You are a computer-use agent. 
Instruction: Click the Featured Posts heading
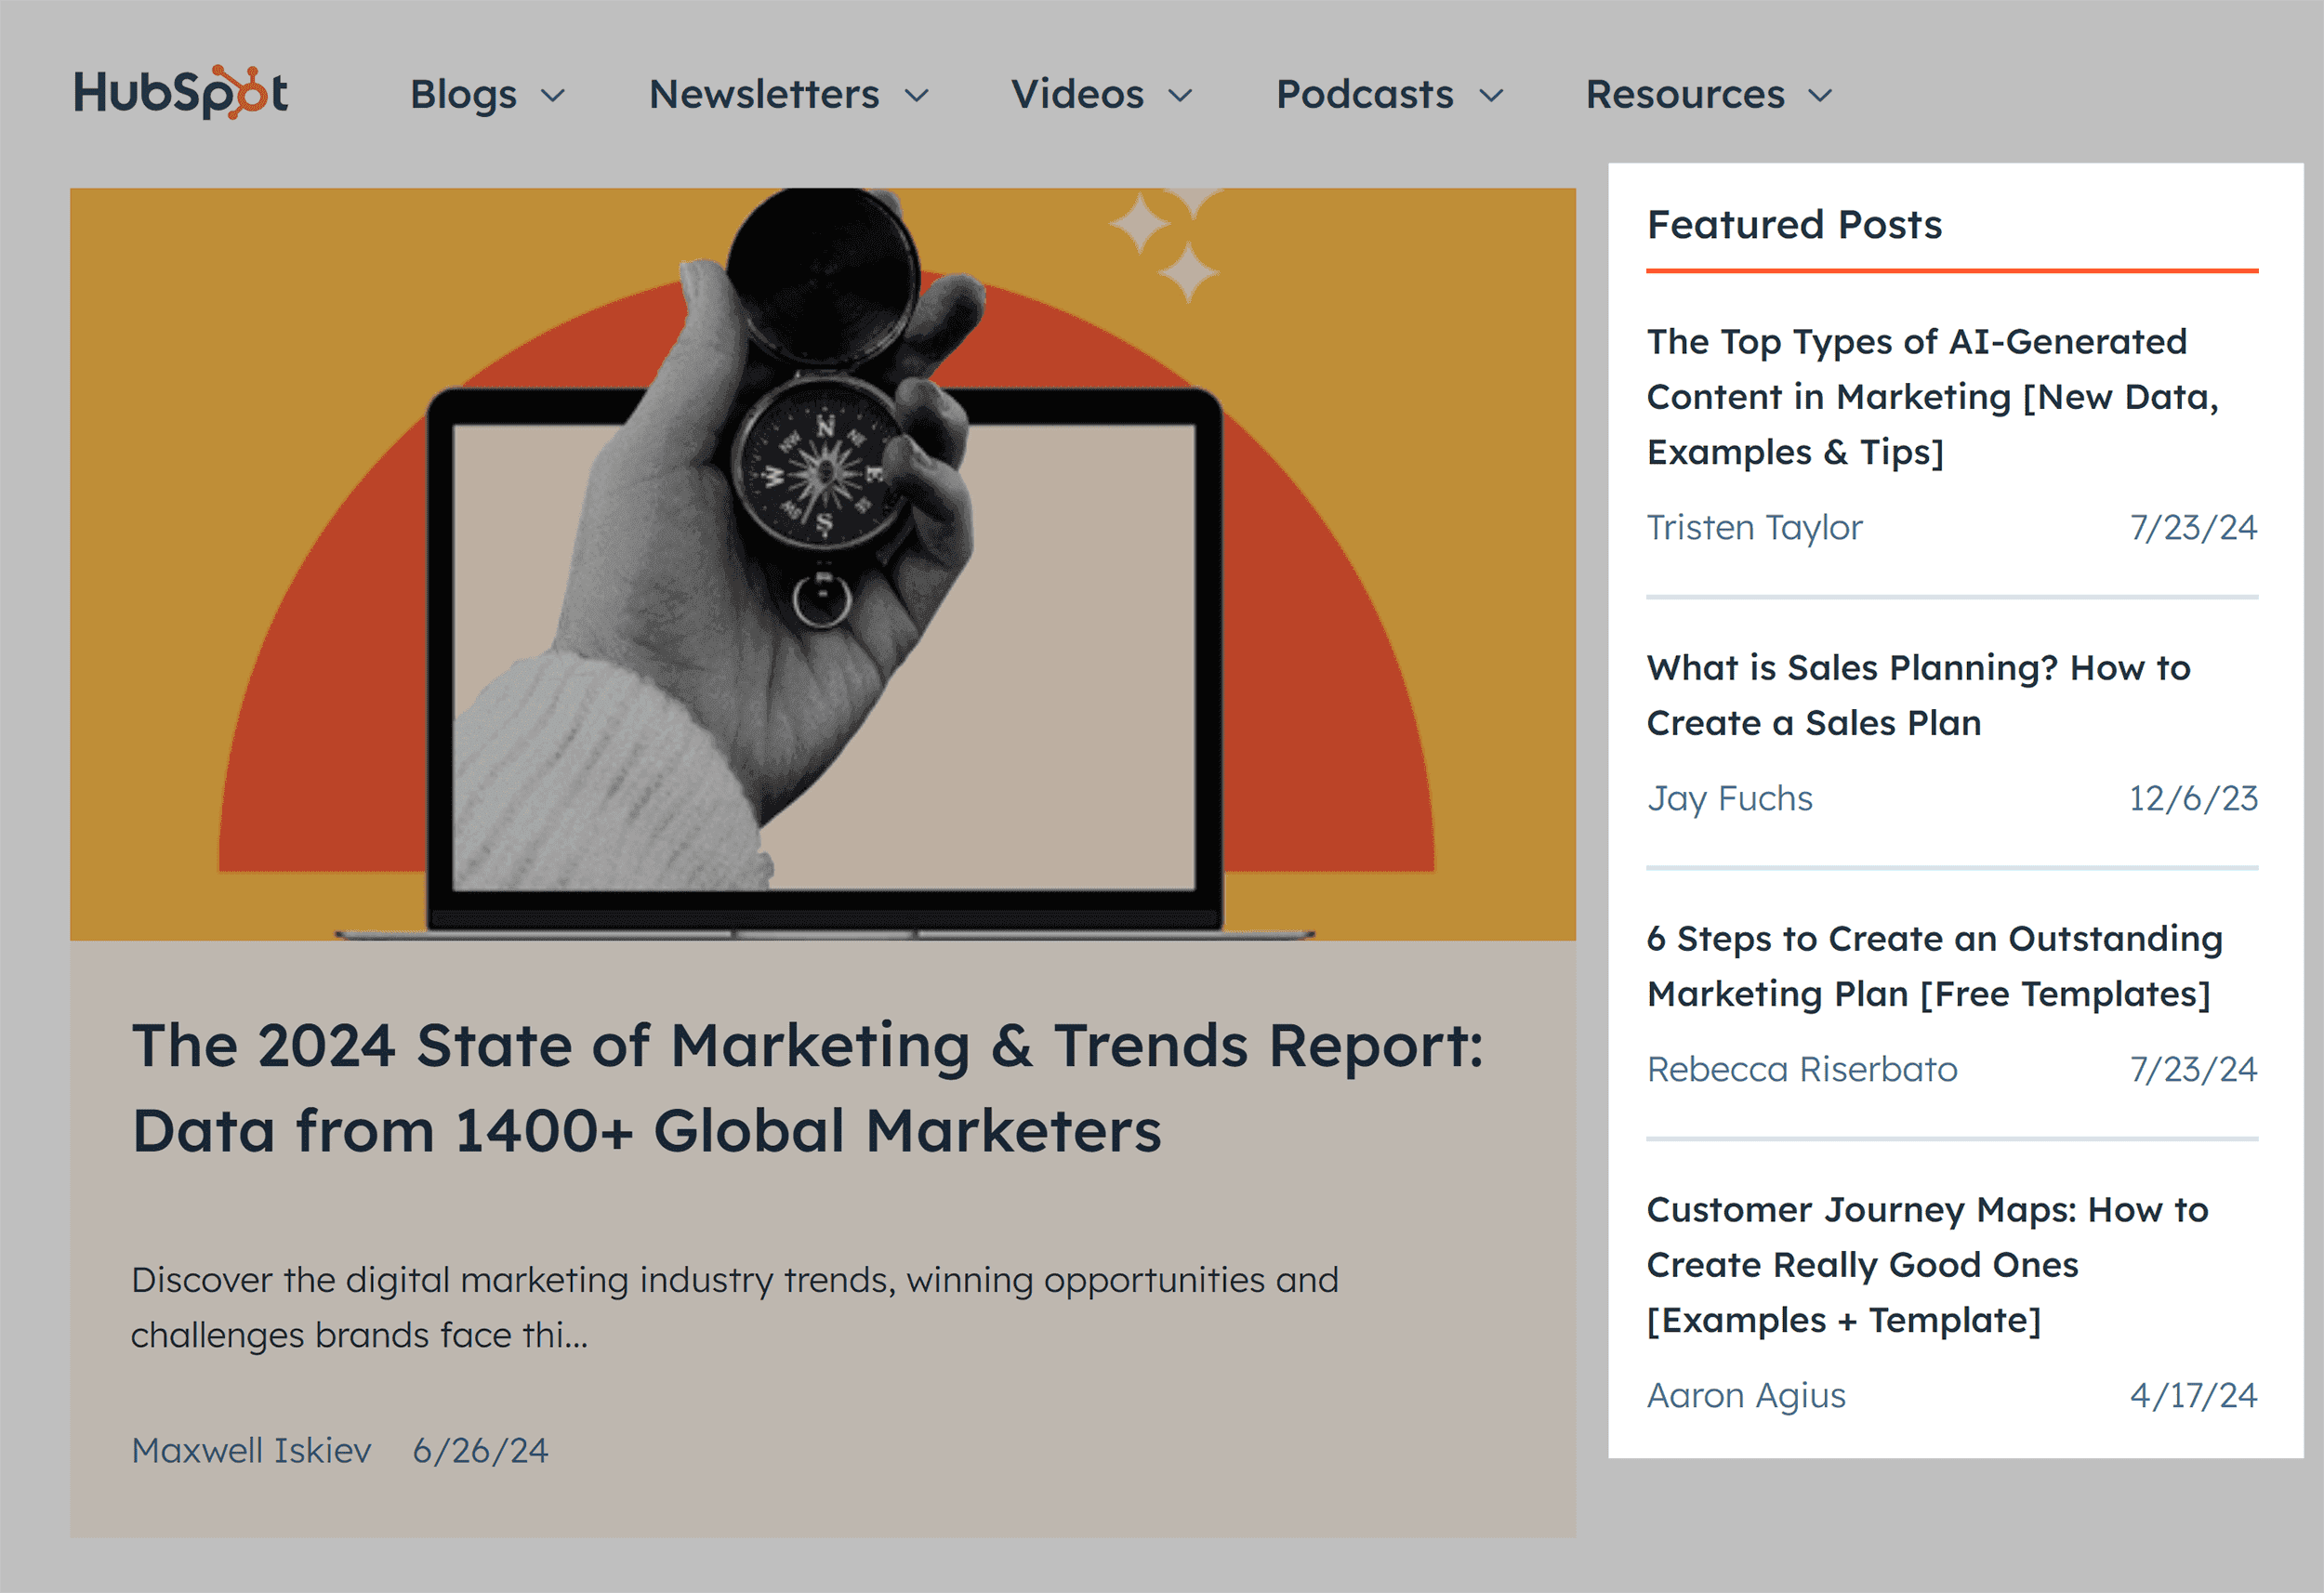tap(1794, 224)
